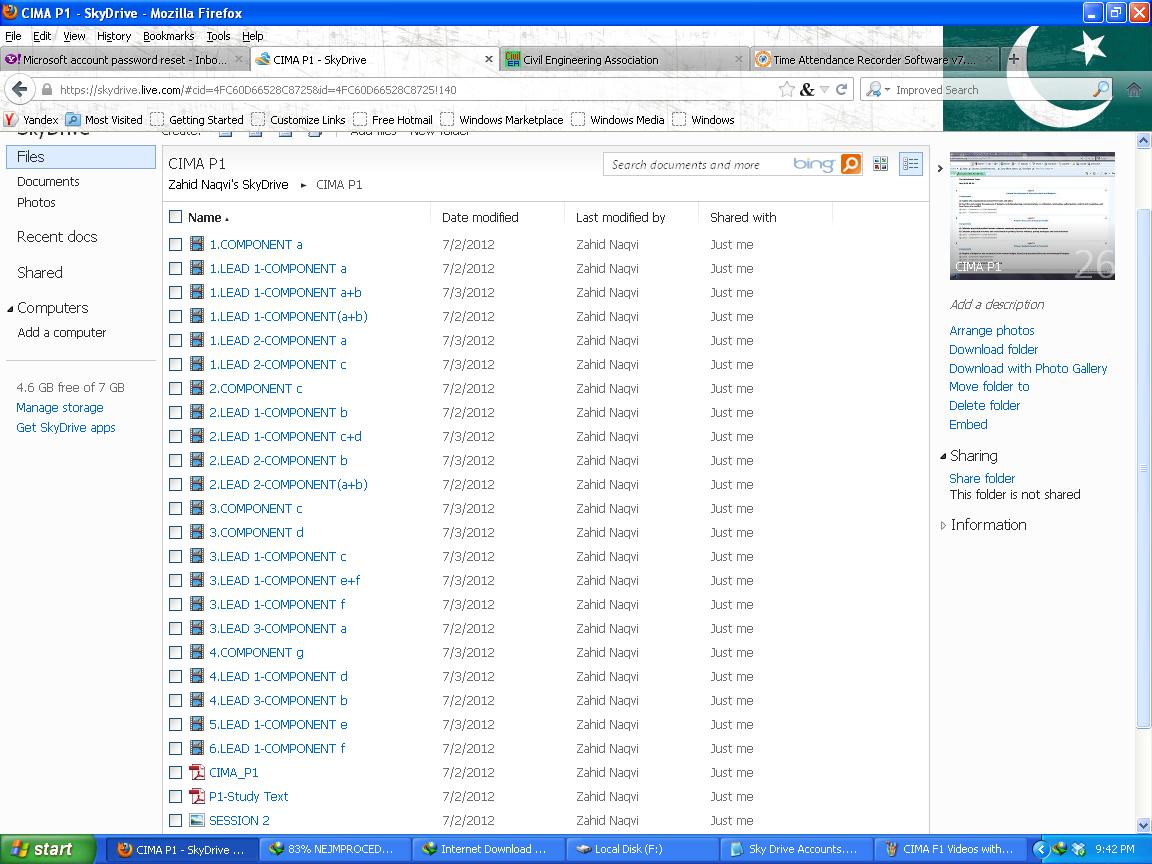Switch to Microsoft account password reset tab
The width and height of the screenshot is (1152, 864).
[125, 60]
